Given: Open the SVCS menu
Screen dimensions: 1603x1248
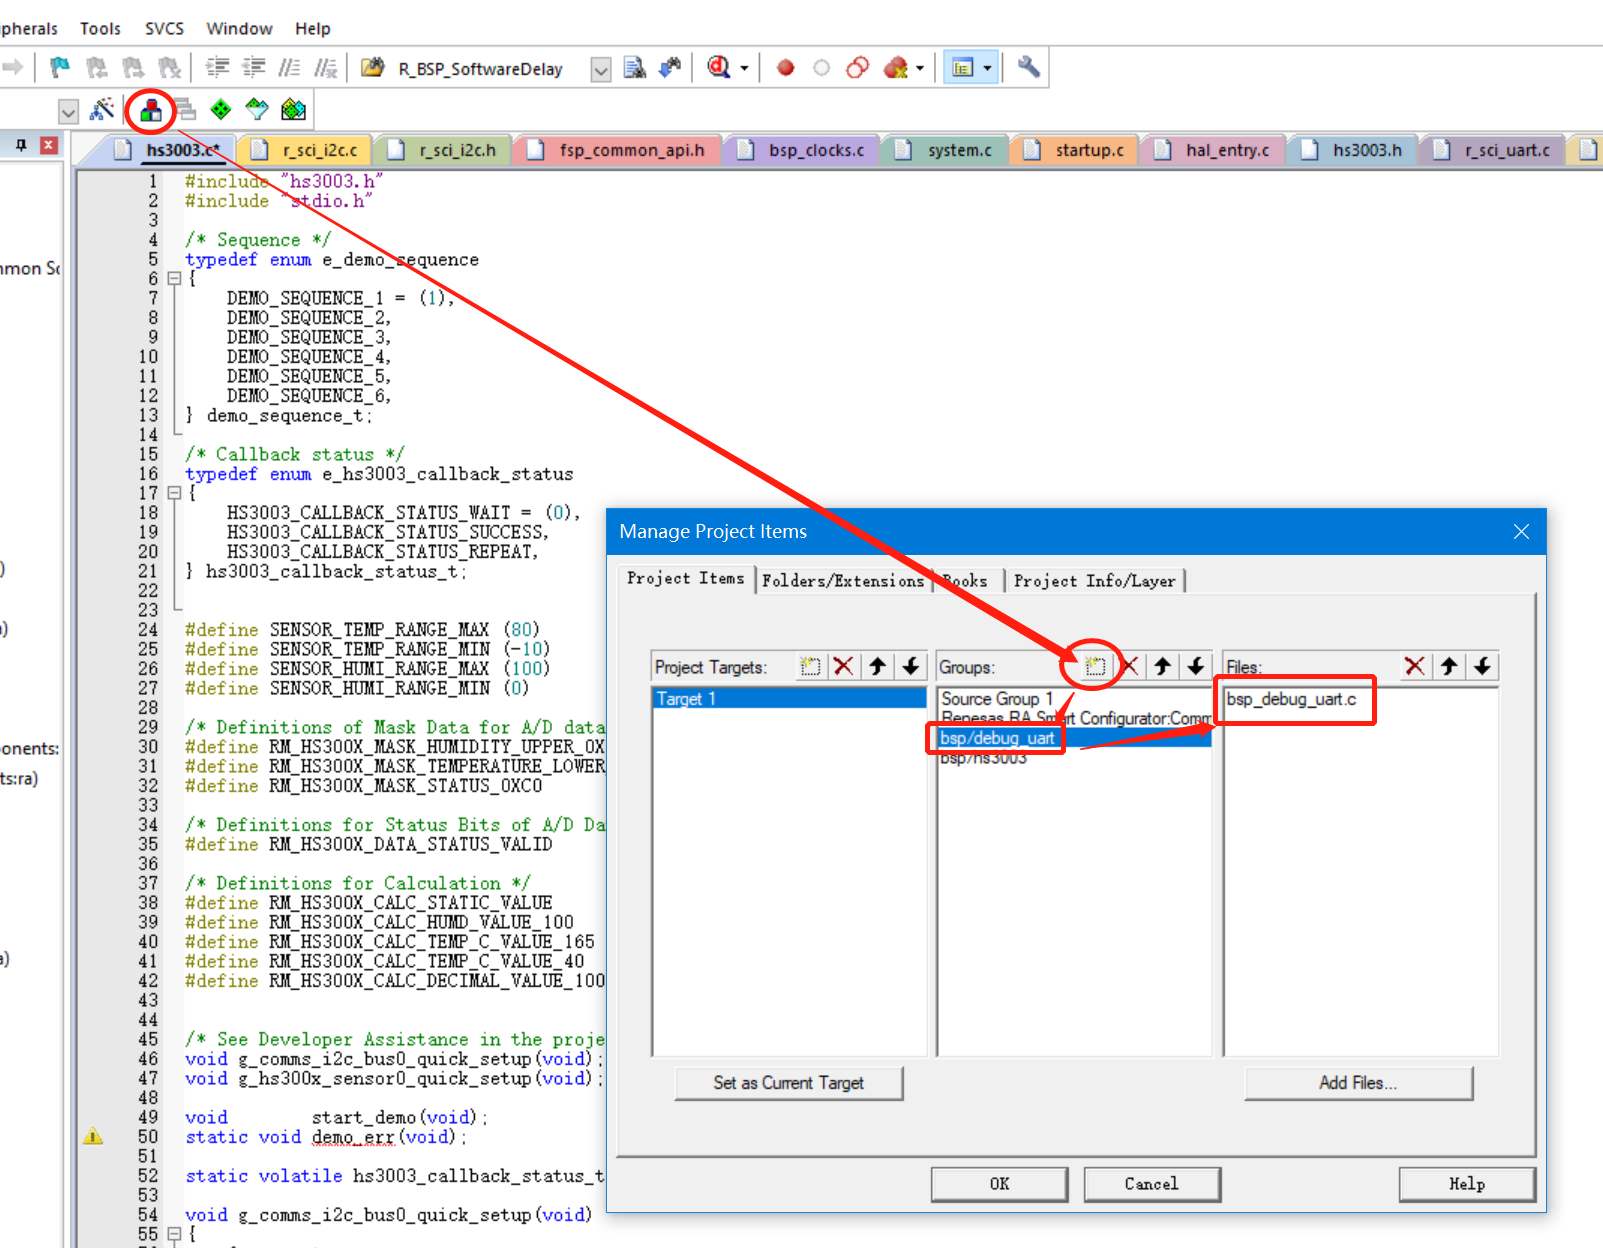Looking at the screenshot, I should (x=164, y=28).
